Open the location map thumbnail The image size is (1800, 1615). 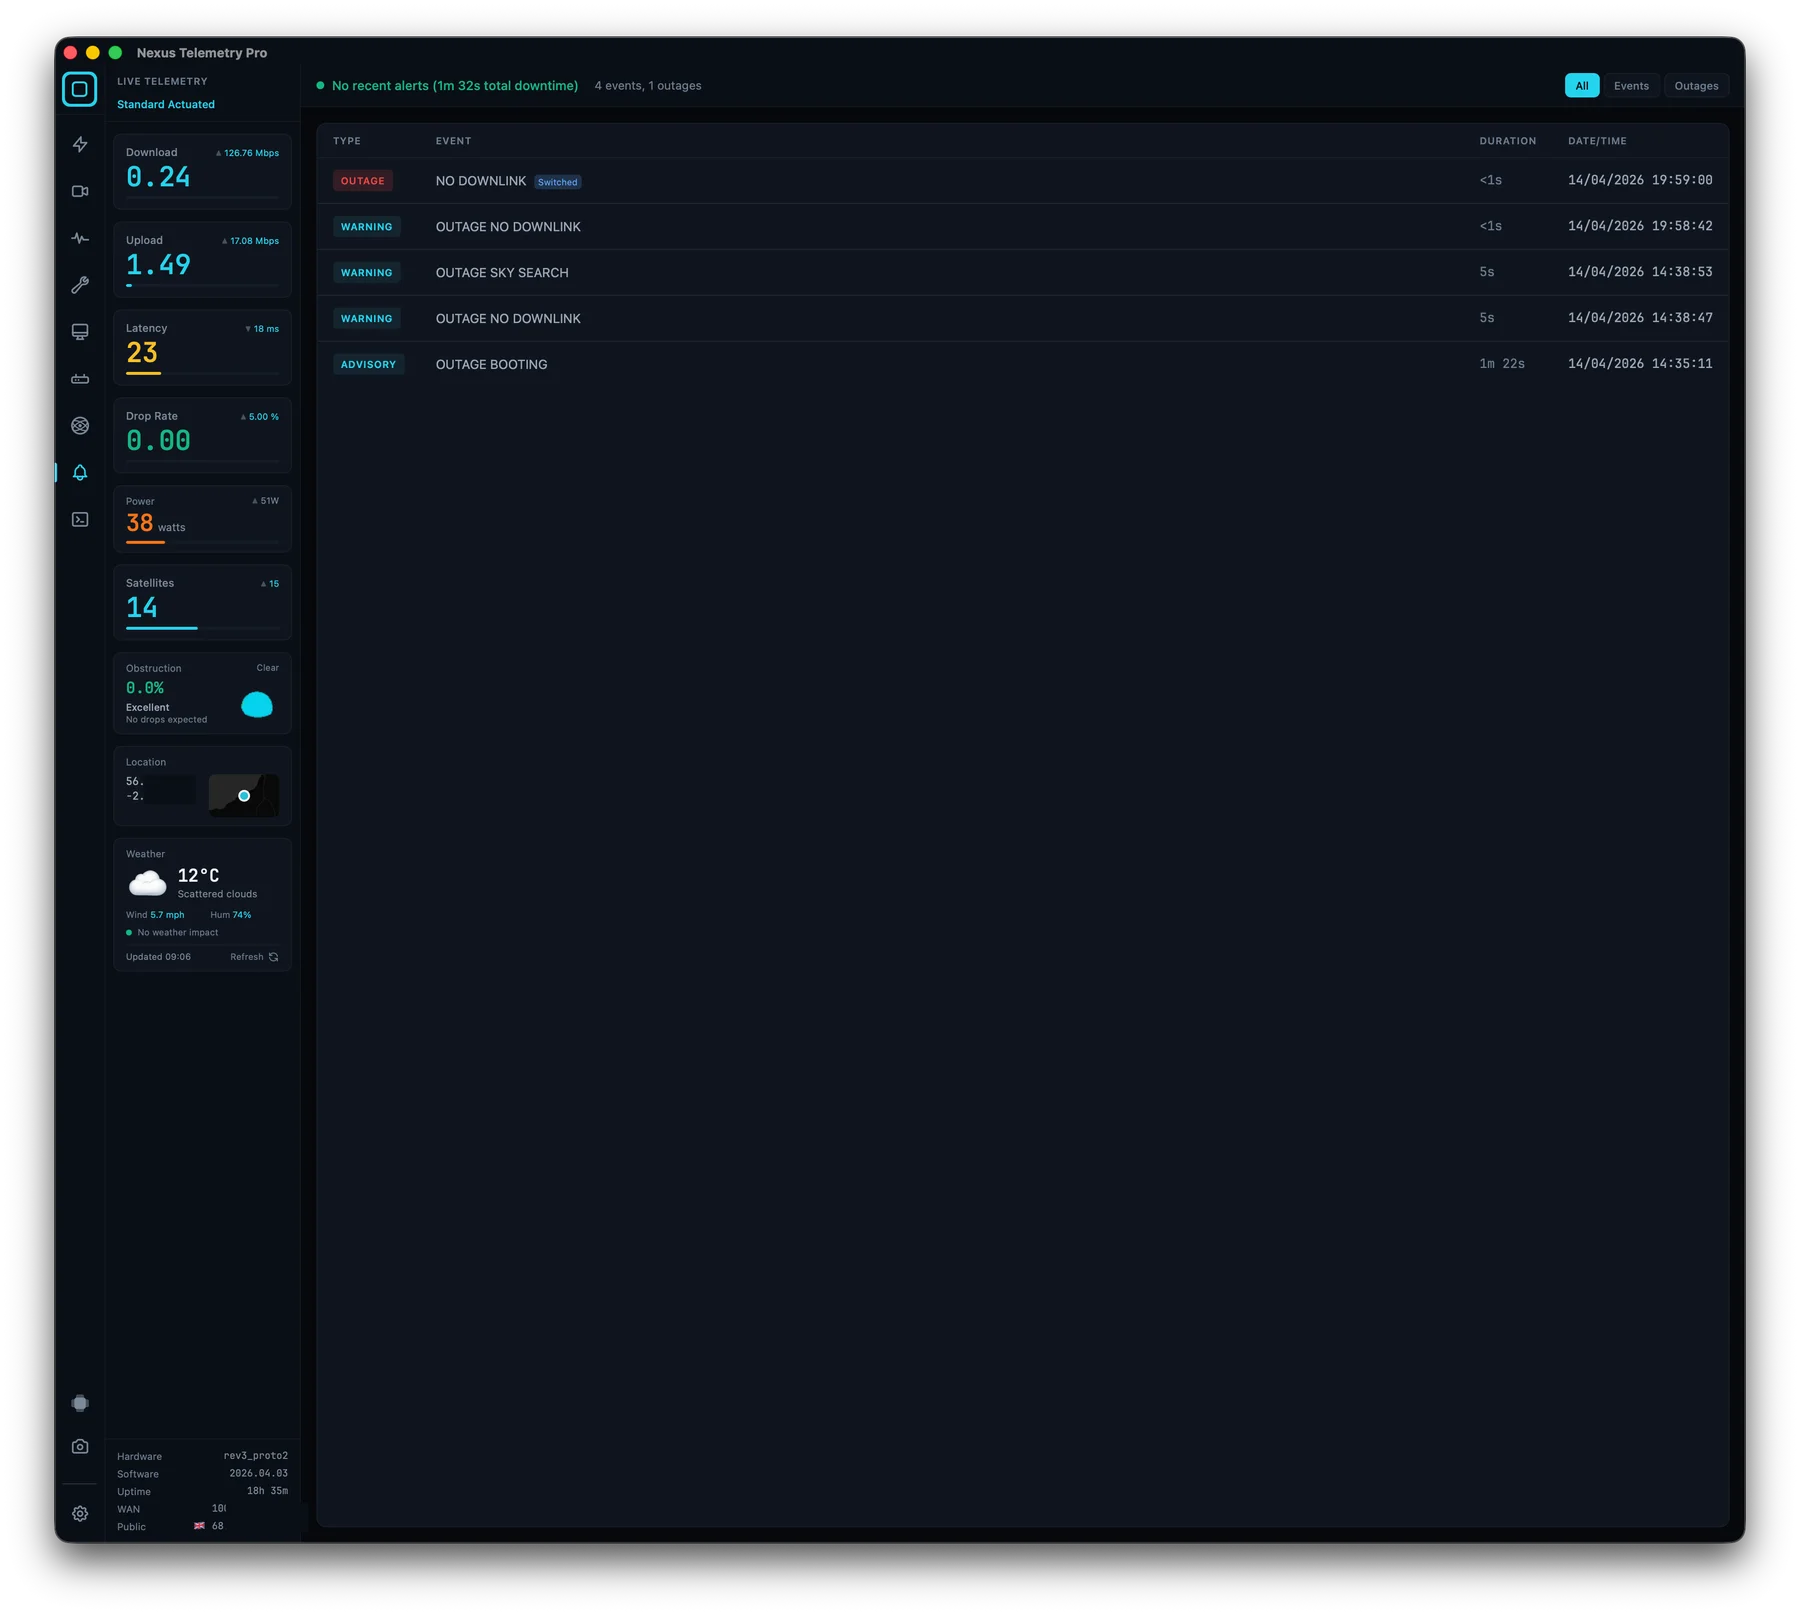(x=243, y=795)
